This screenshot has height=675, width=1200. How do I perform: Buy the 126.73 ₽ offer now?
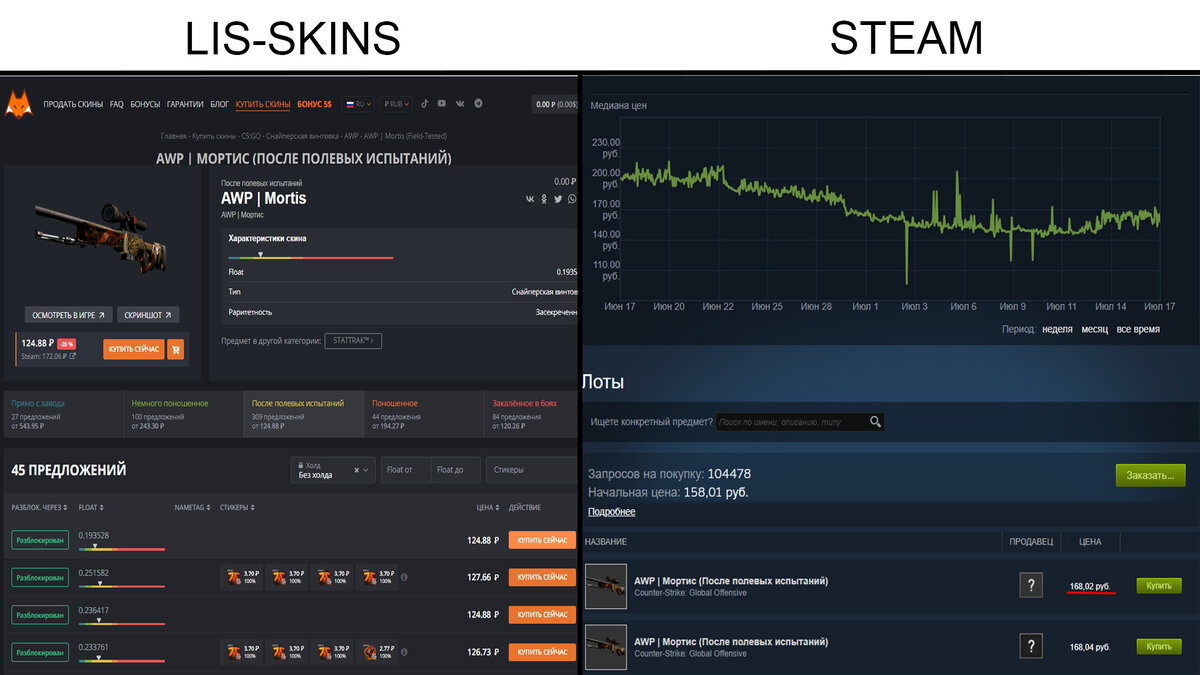[x=542, y=652]
